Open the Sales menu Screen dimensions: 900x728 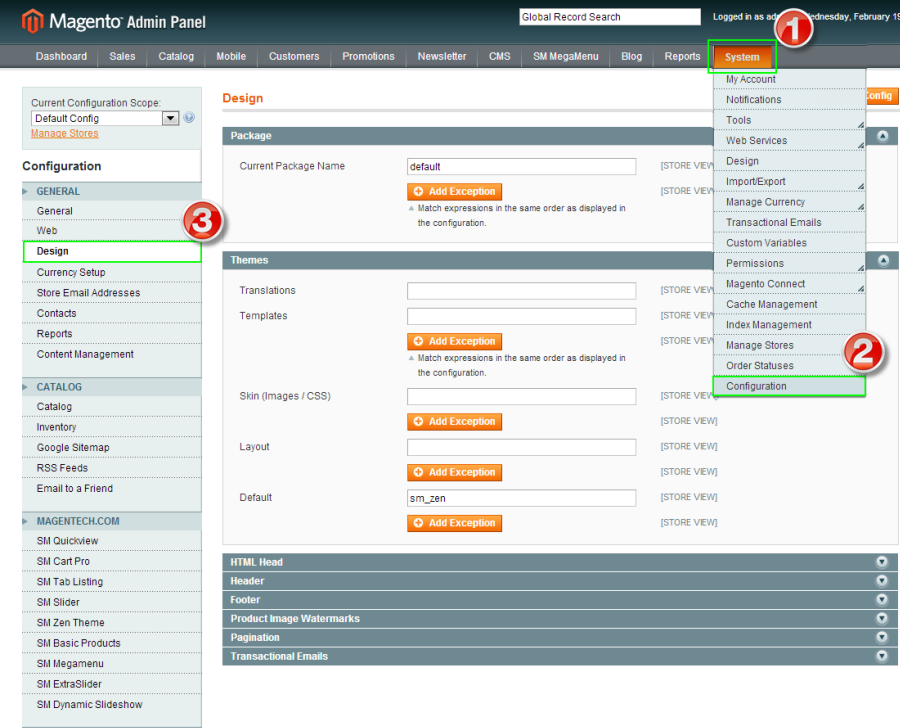122,56
